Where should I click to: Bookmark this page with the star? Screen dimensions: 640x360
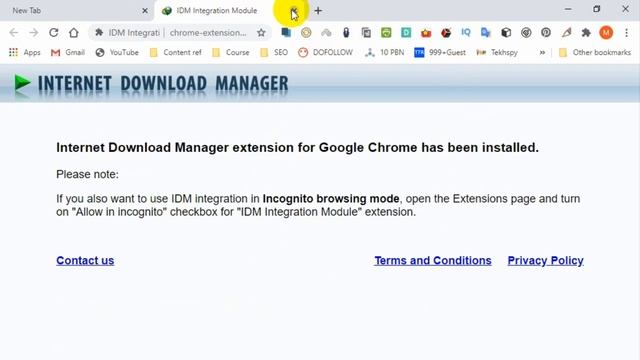coord(261,33)
